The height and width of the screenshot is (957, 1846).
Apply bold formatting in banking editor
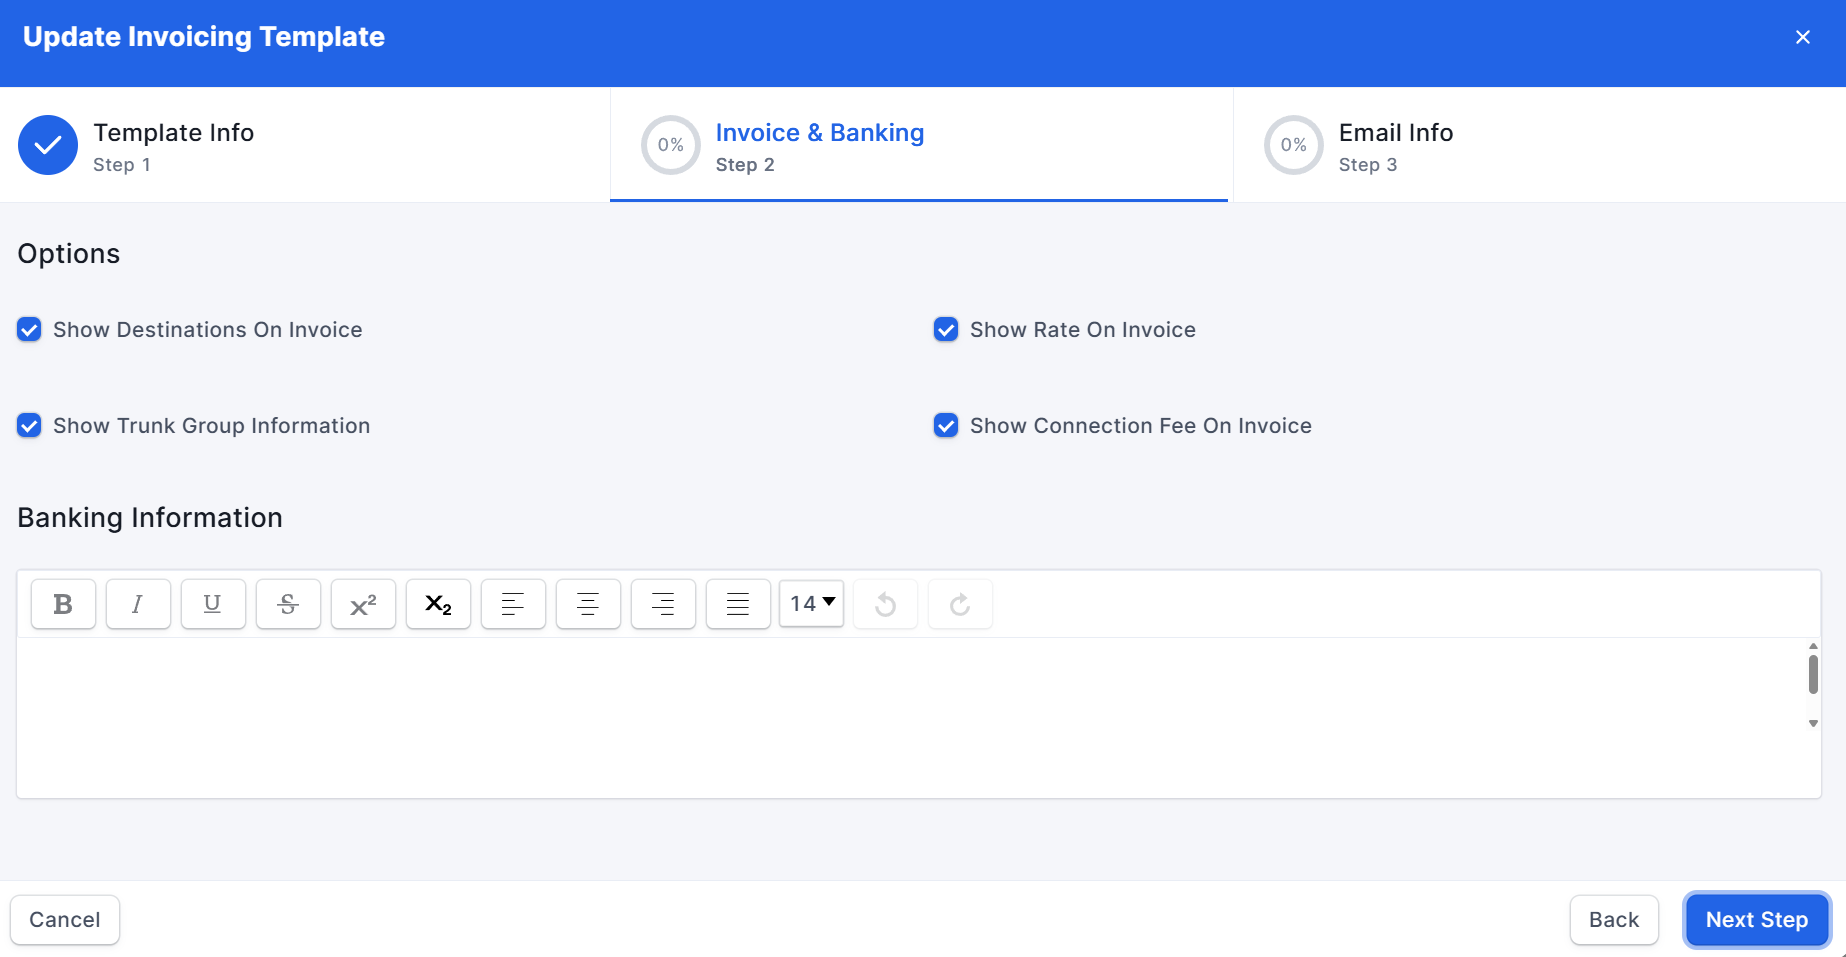coord(63,604)
